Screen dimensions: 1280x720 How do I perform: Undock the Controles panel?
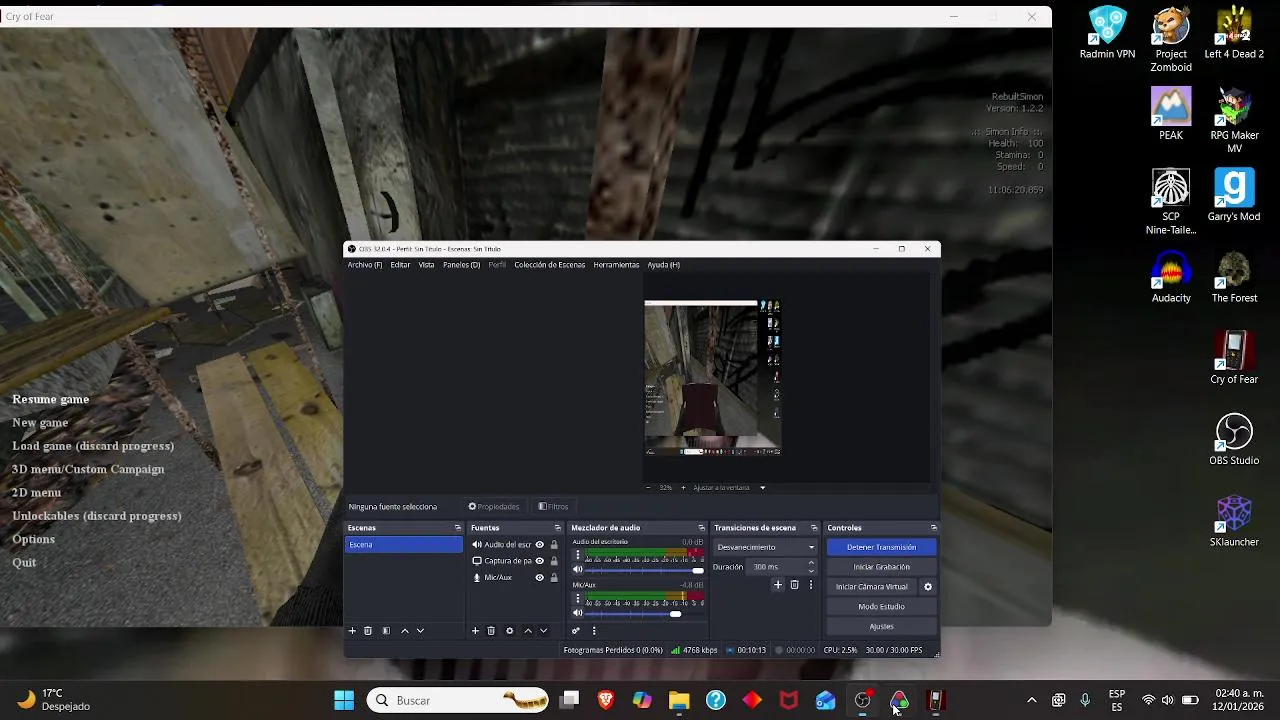[x=933, y=528]
